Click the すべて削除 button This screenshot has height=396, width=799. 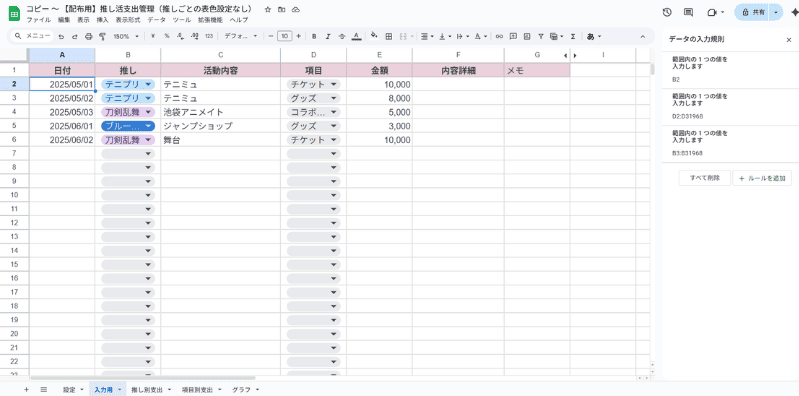click(705, 178)
